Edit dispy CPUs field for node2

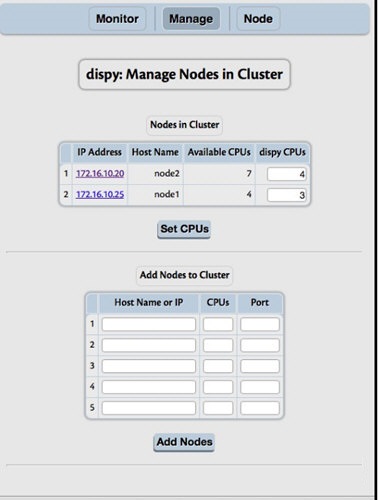287,174
